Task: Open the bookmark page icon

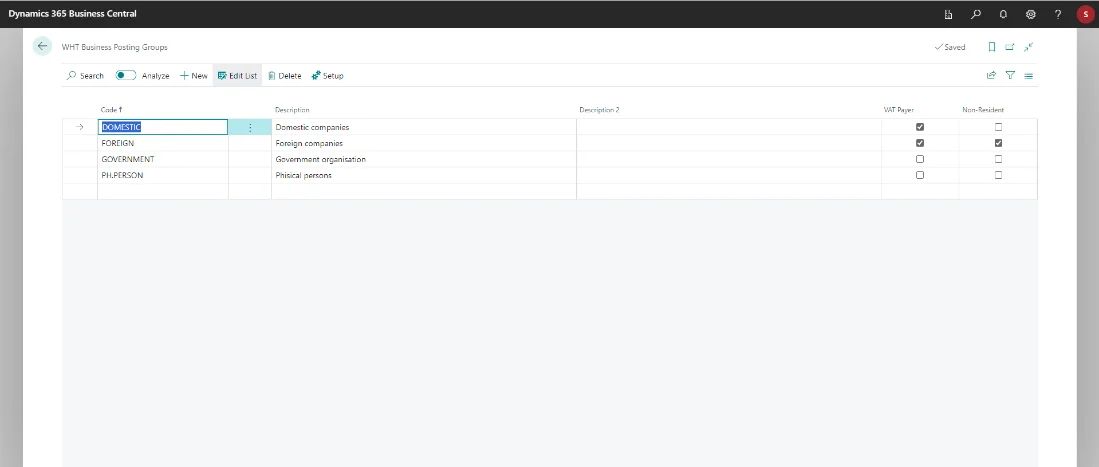Action: [992, 47]
